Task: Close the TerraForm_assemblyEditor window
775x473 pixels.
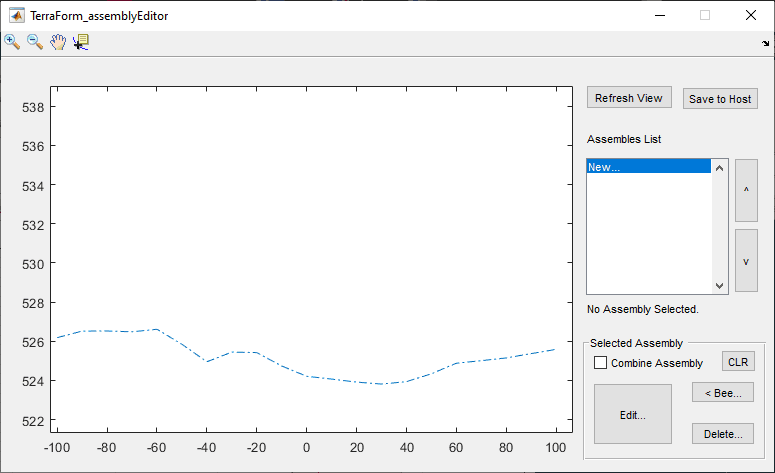Action: [751, 15]
